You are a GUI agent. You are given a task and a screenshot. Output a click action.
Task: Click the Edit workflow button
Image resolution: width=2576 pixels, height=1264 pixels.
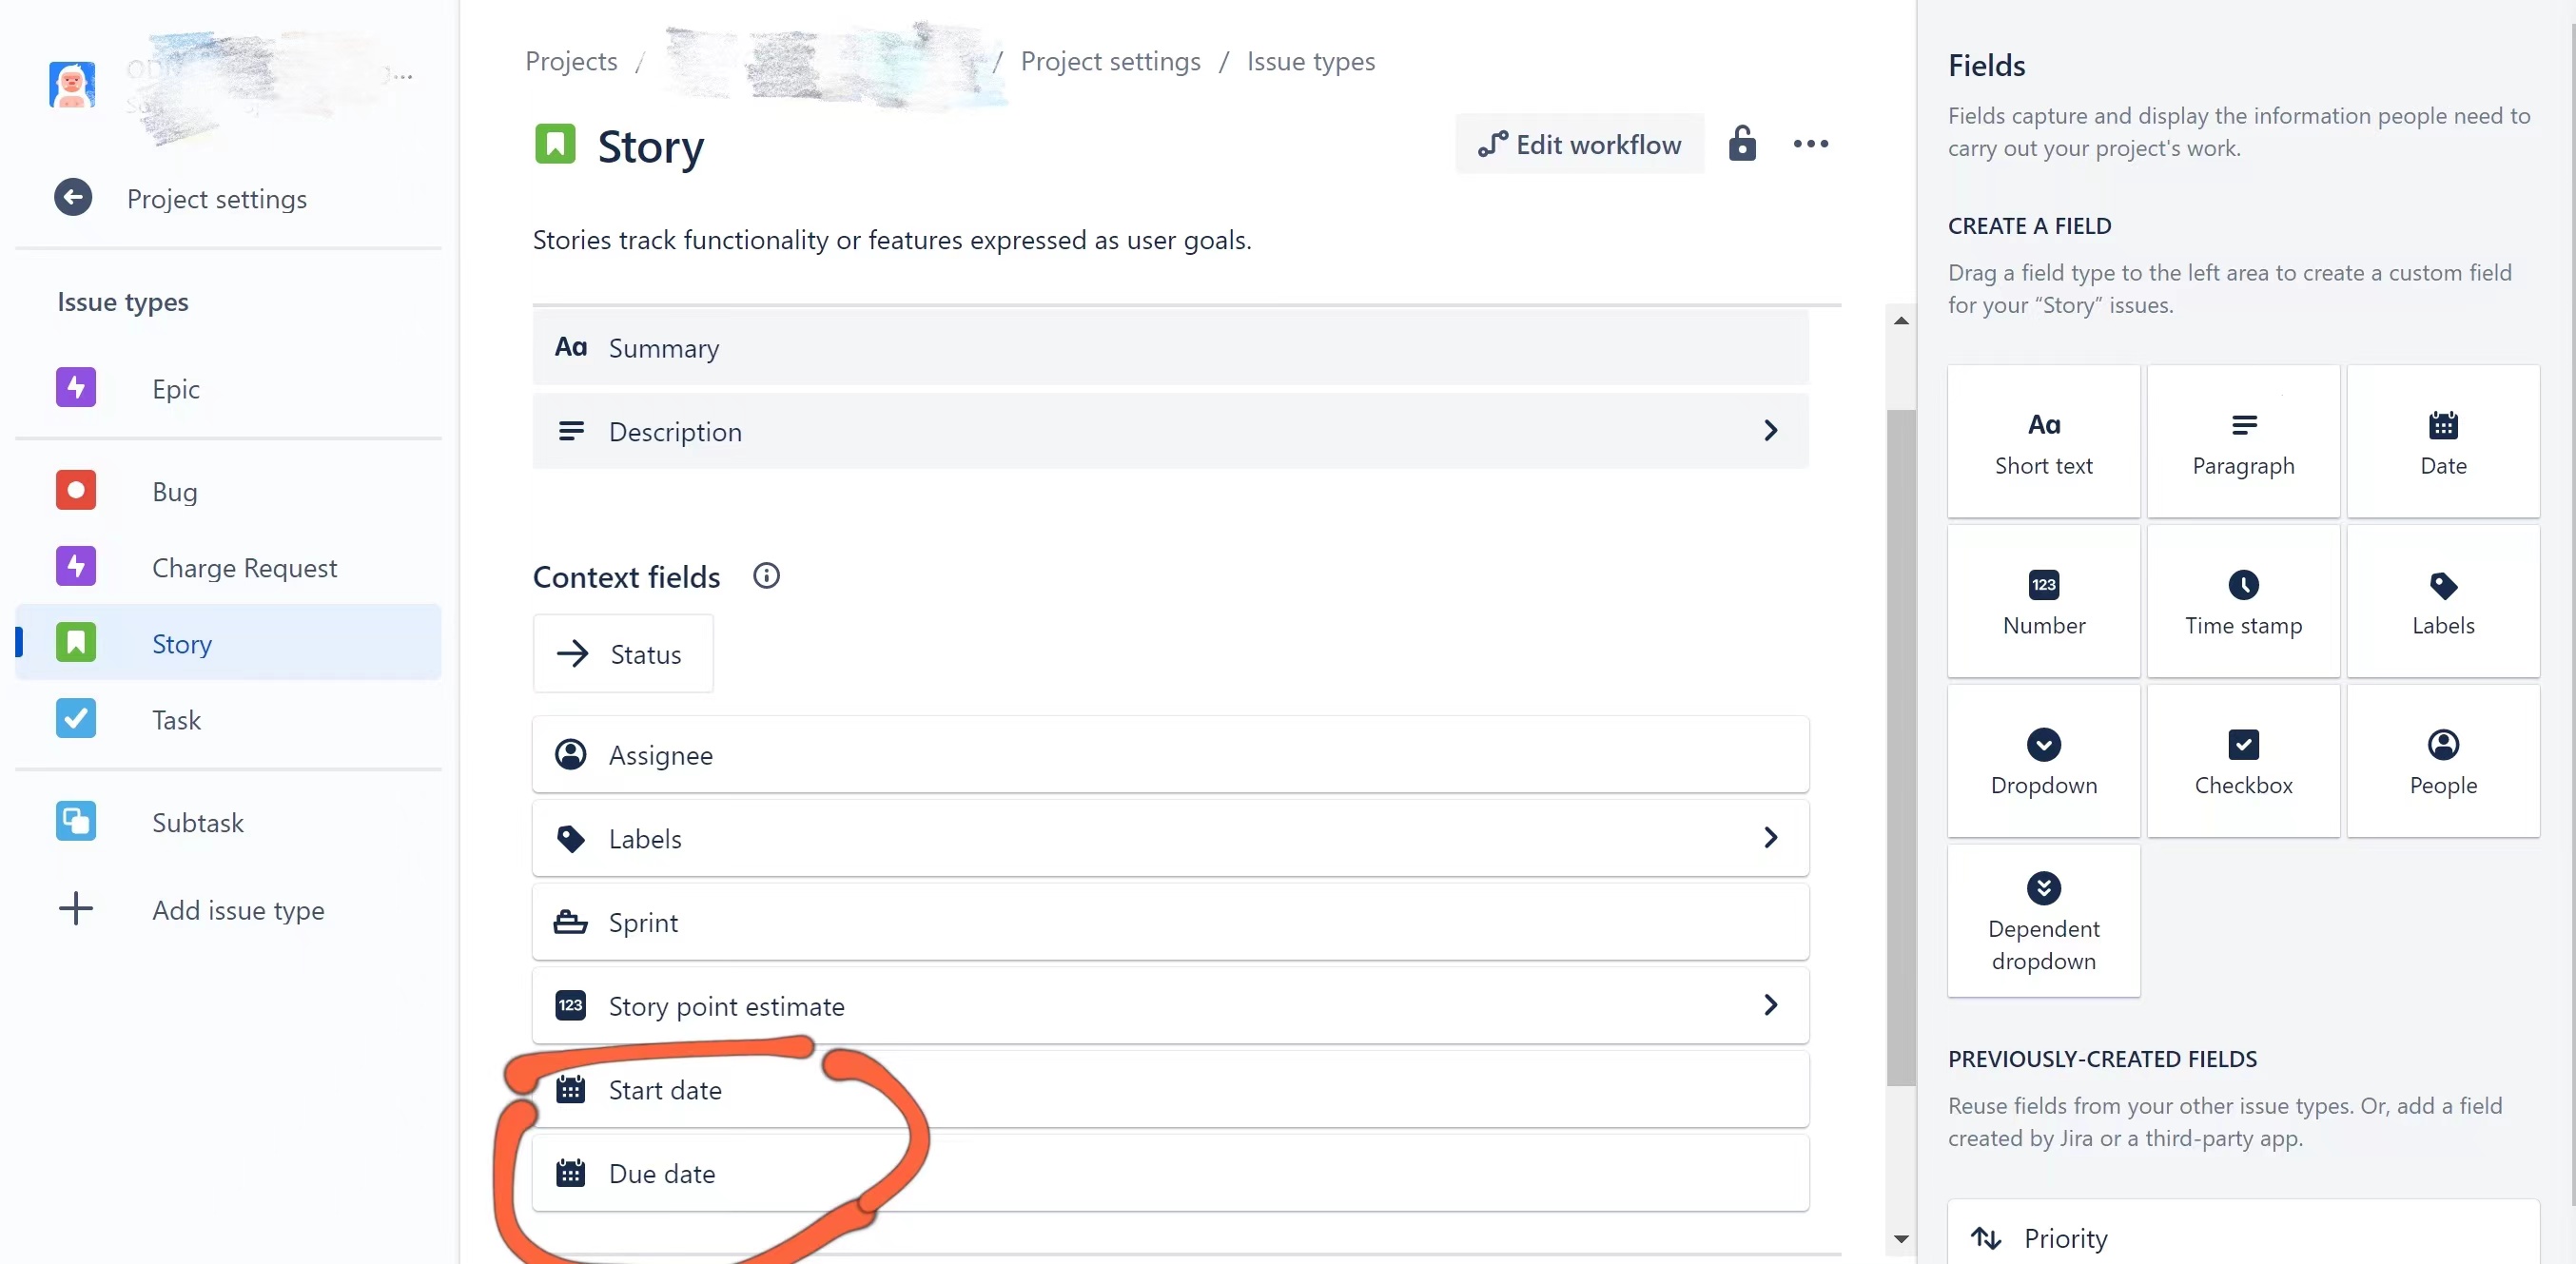(1578, 144)
